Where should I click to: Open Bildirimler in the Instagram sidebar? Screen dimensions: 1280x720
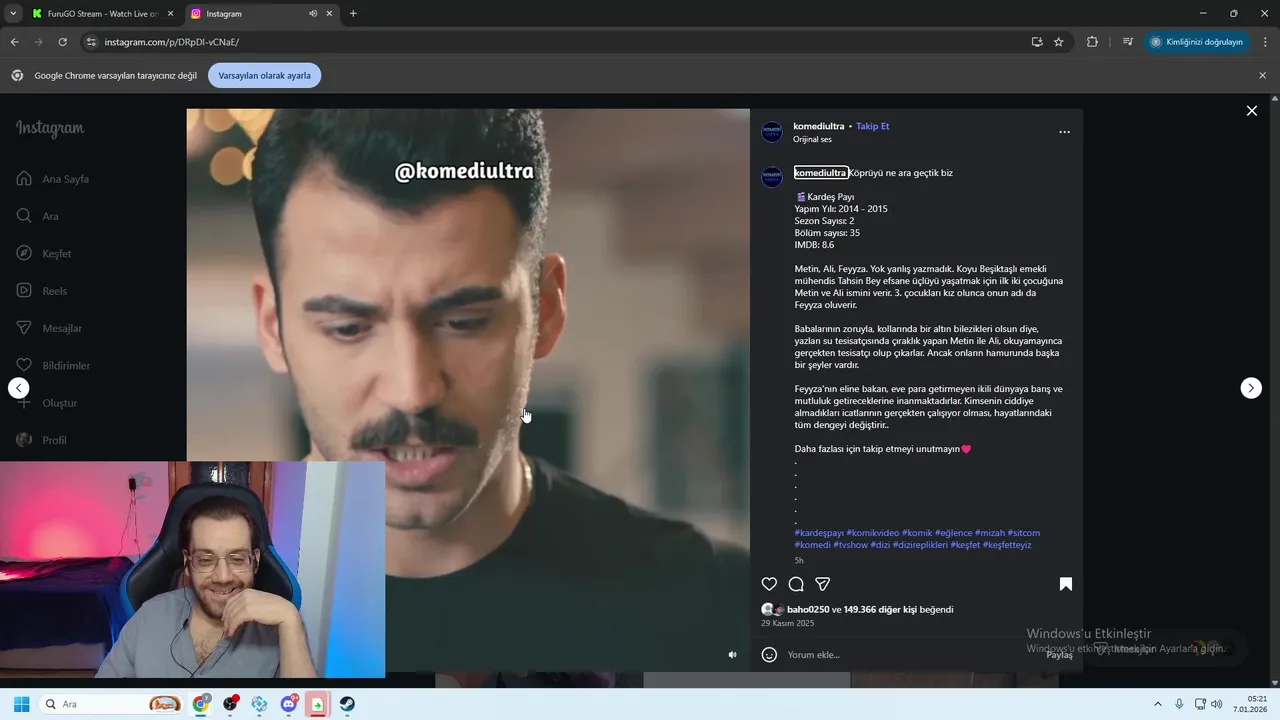tap(53, 366)
